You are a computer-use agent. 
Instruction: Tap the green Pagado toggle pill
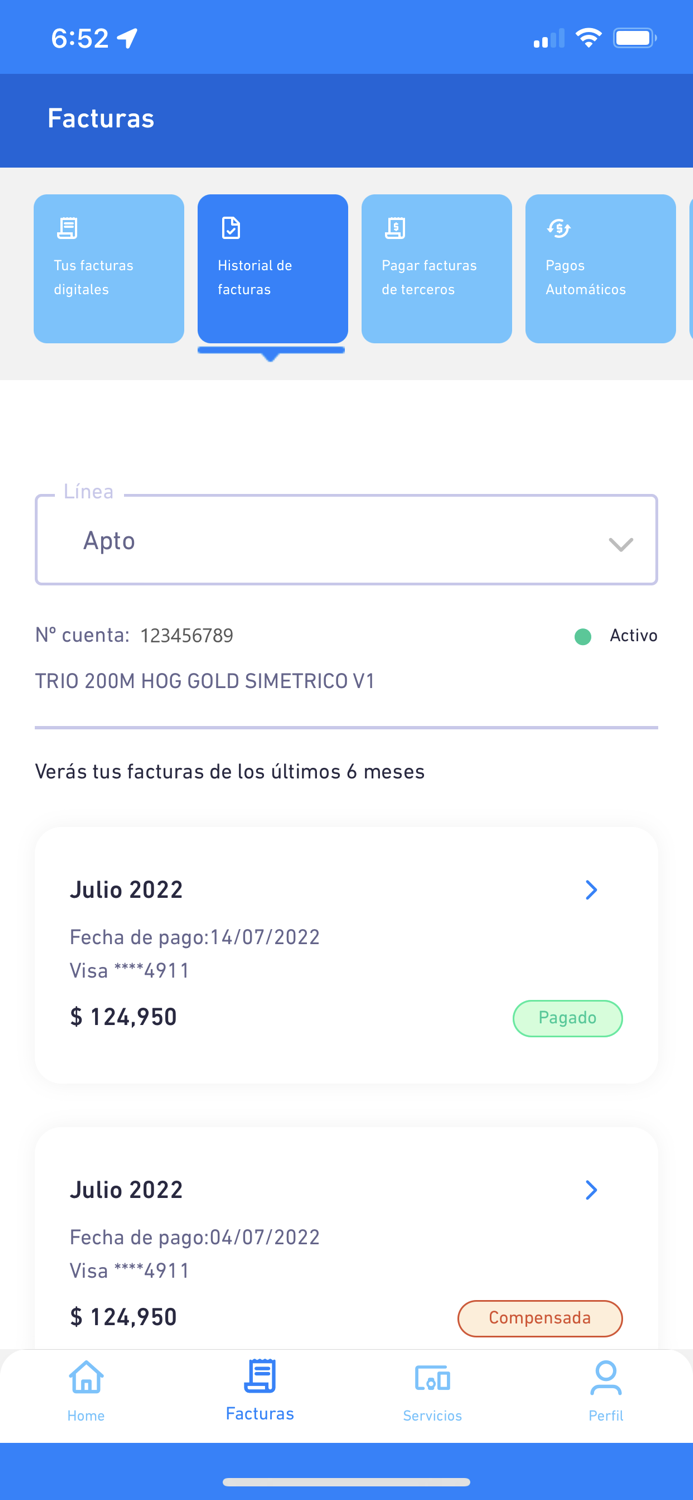tap(568, 1018)
